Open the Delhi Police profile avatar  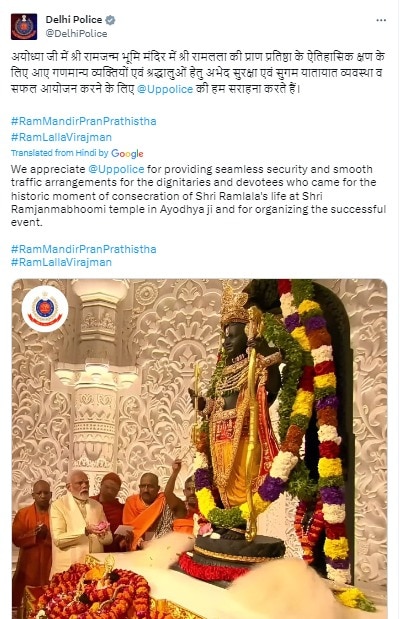(24, 26)
